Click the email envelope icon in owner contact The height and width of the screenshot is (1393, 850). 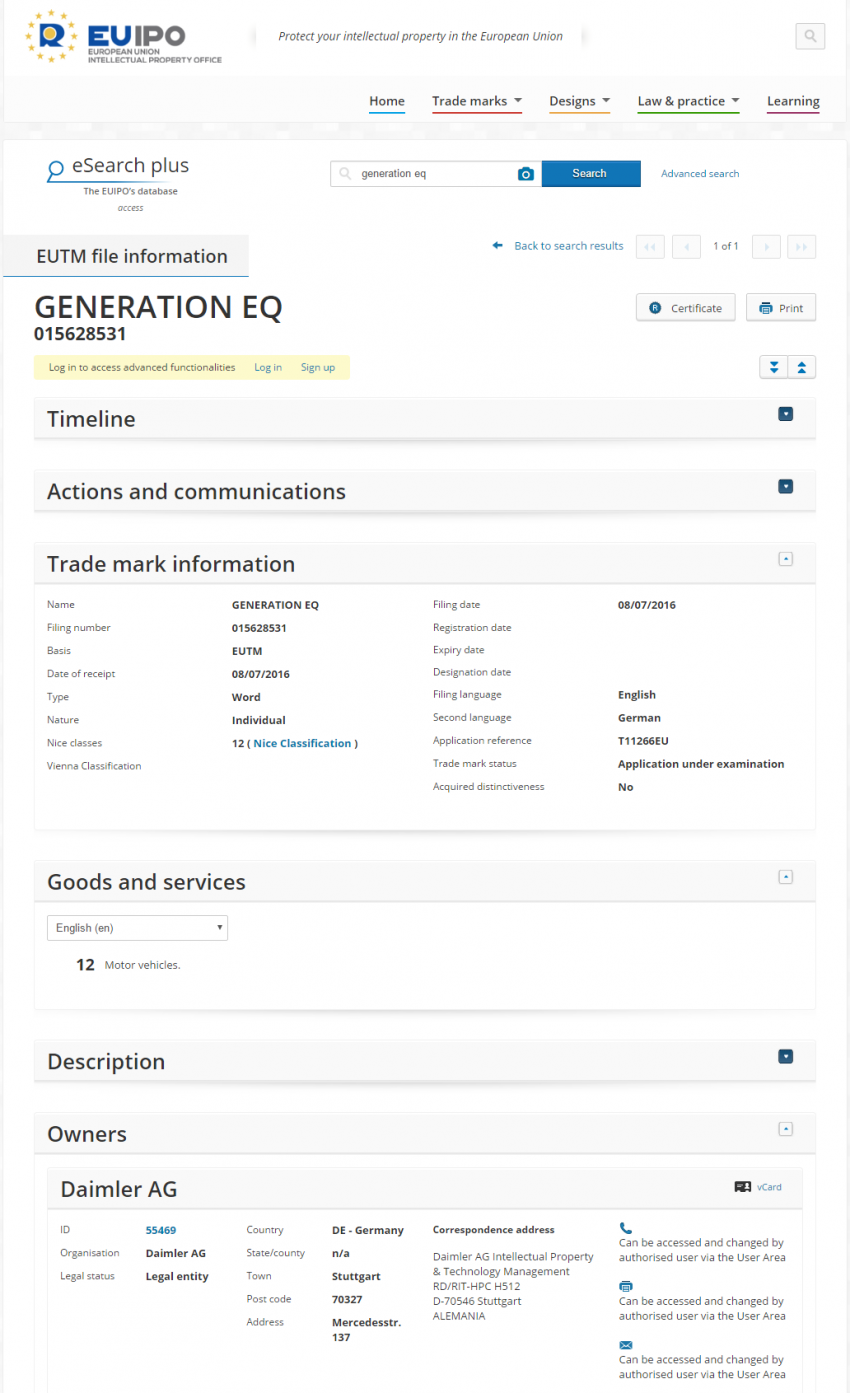pos(626,1345)
